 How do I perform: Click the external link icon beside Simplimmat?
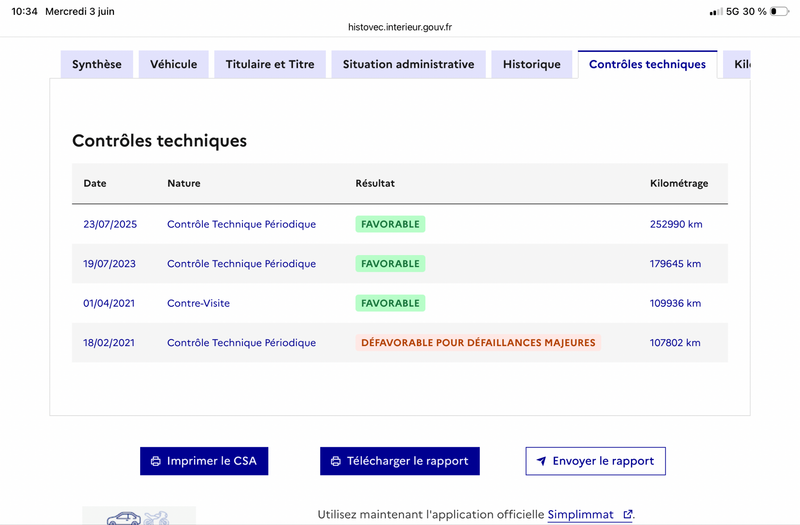(x=628, y=514)
